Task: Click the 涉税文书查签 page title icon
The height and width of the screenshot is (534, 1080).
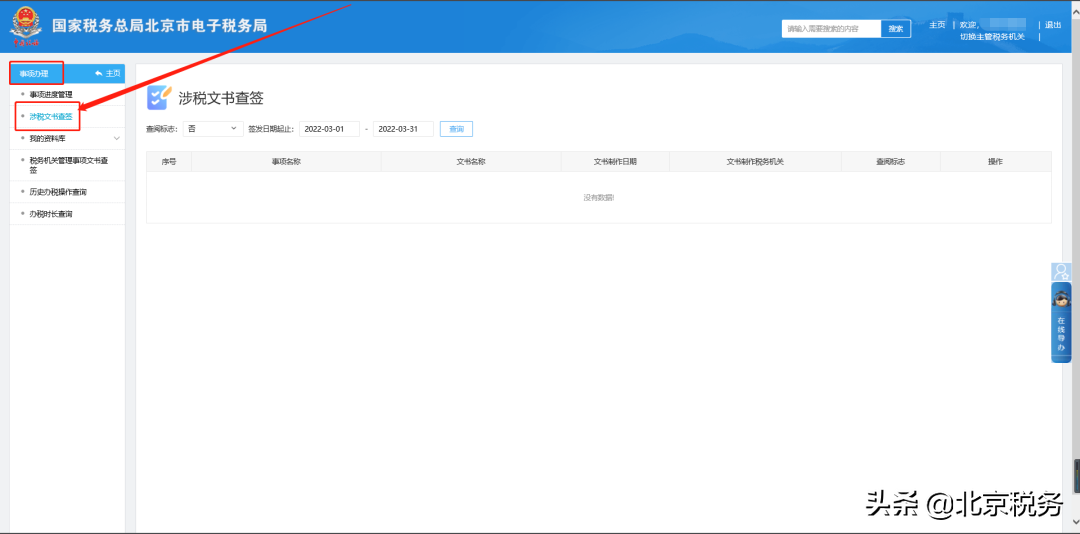Action: (158, 97)
